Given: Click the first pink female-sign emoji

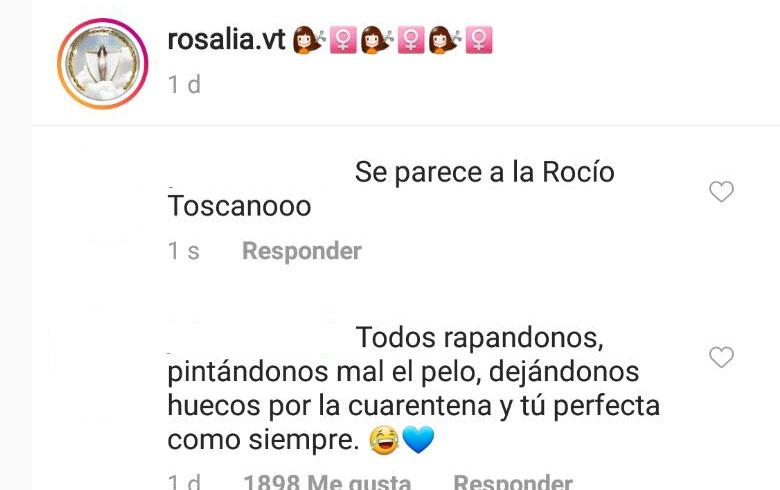Looking at the screenshot, I should 343,40.
